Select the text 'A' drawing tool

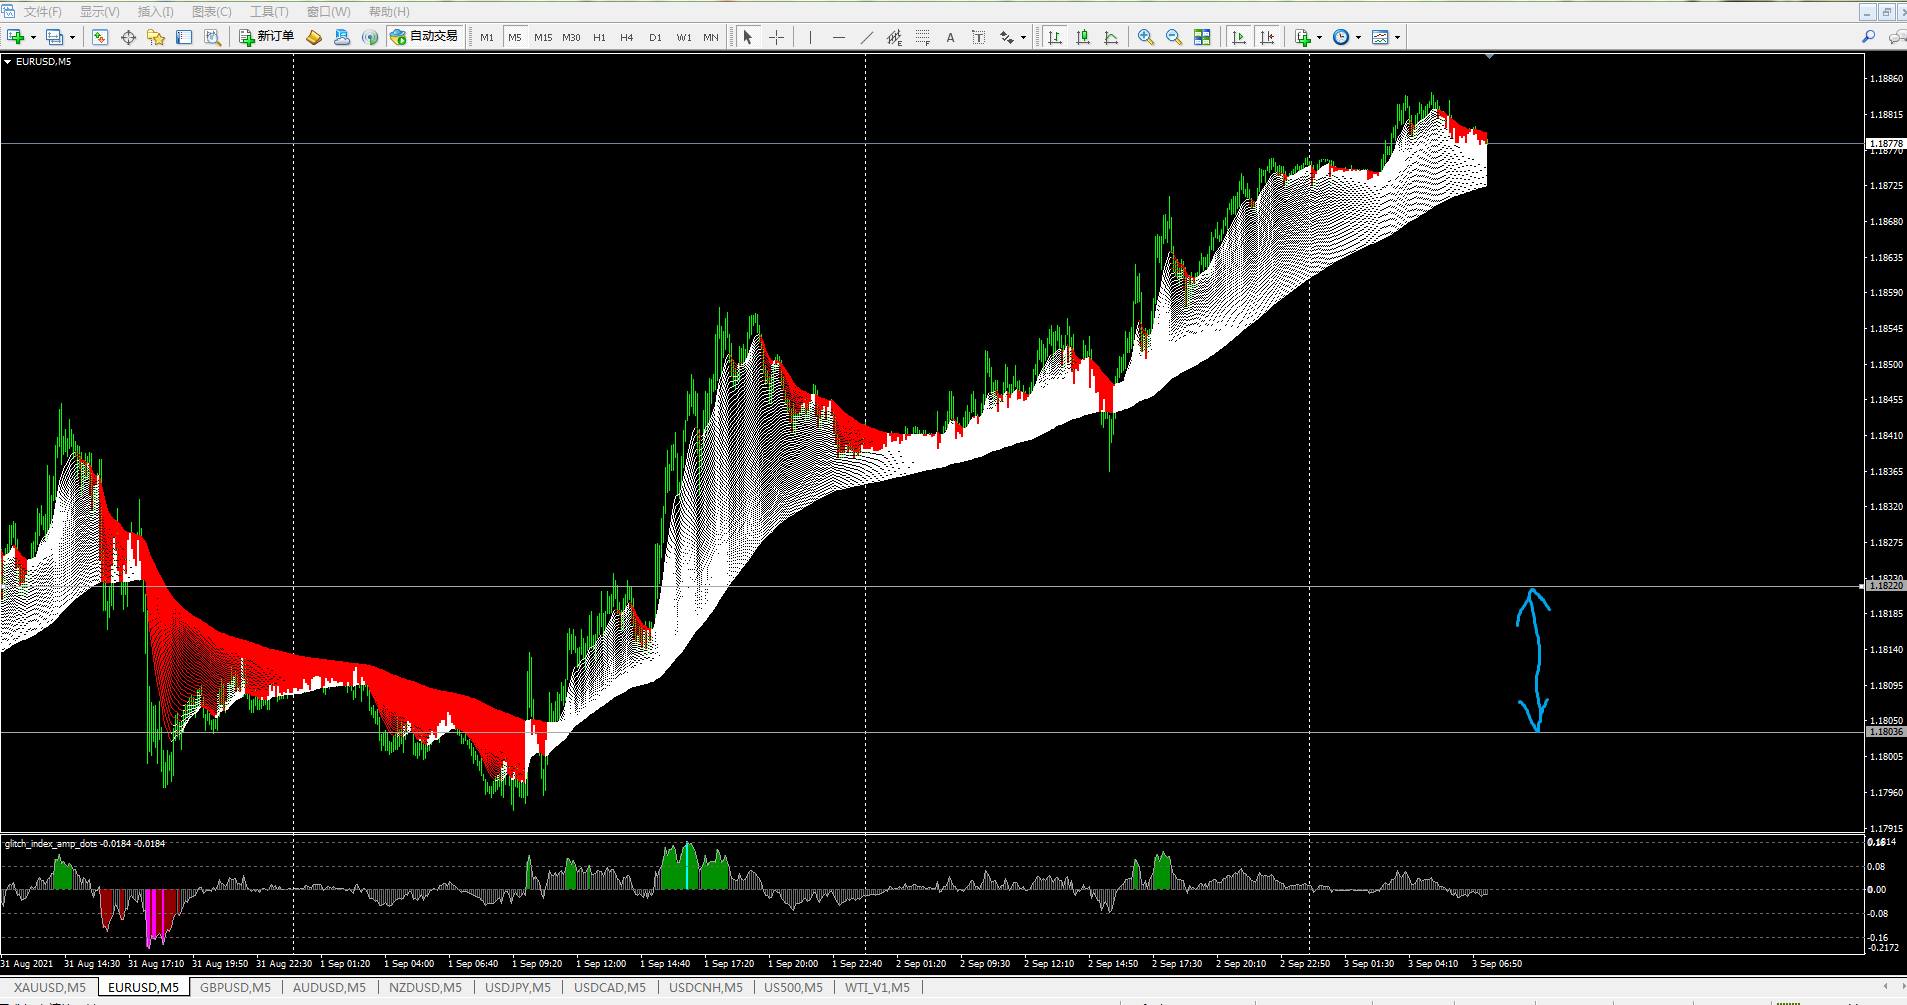(950, 37)
